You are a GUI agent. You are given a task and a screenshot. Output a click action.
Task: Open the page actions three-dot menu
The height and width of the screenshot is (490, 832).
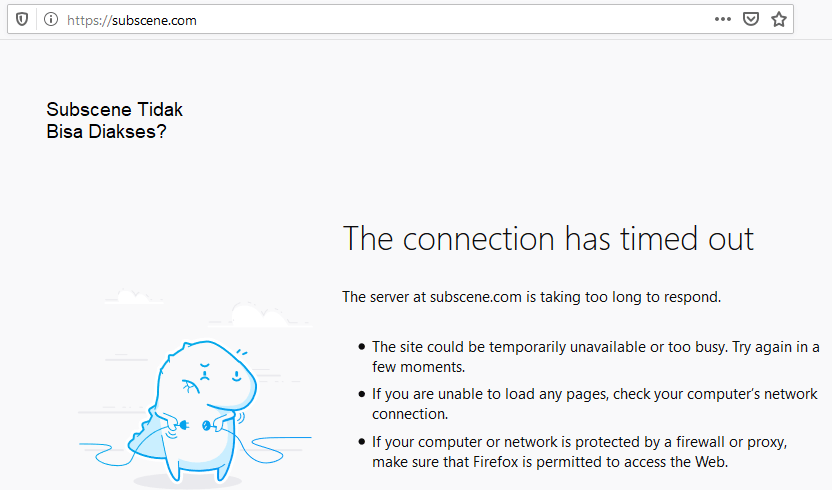click(722, 19)
